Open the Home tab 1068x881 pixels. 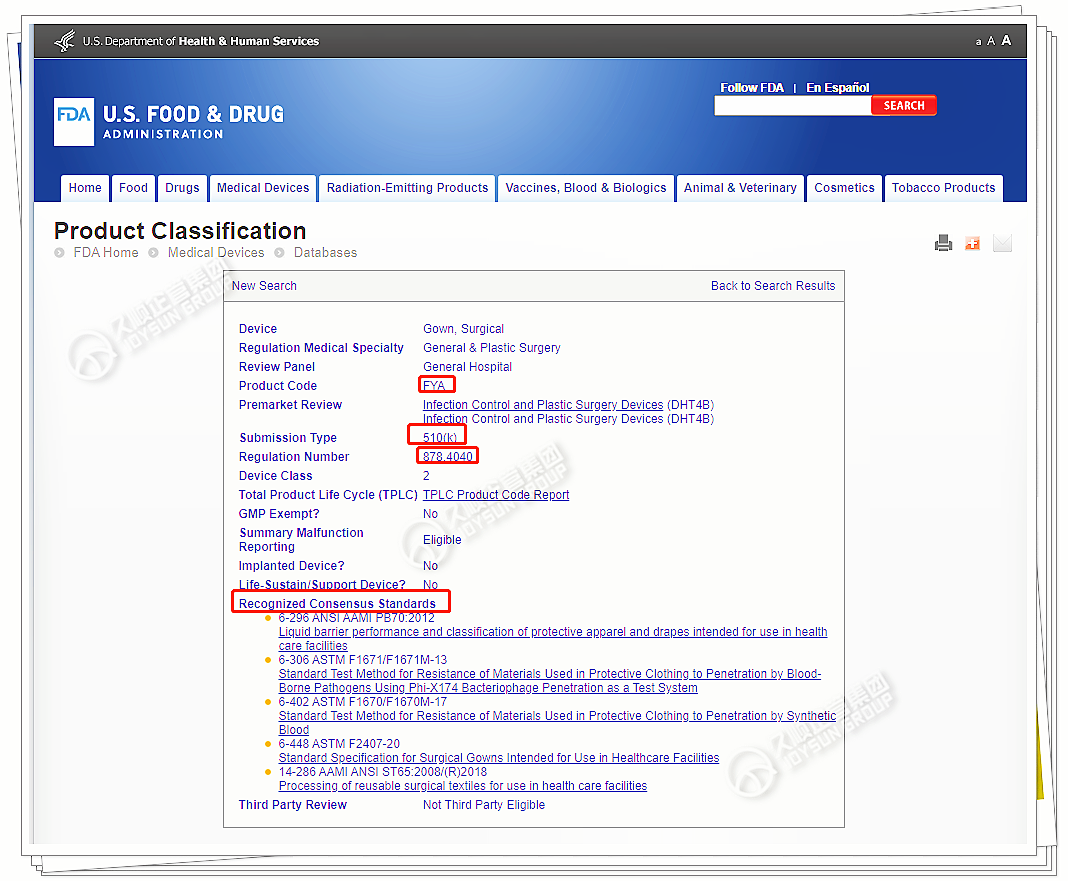(85, 188)
